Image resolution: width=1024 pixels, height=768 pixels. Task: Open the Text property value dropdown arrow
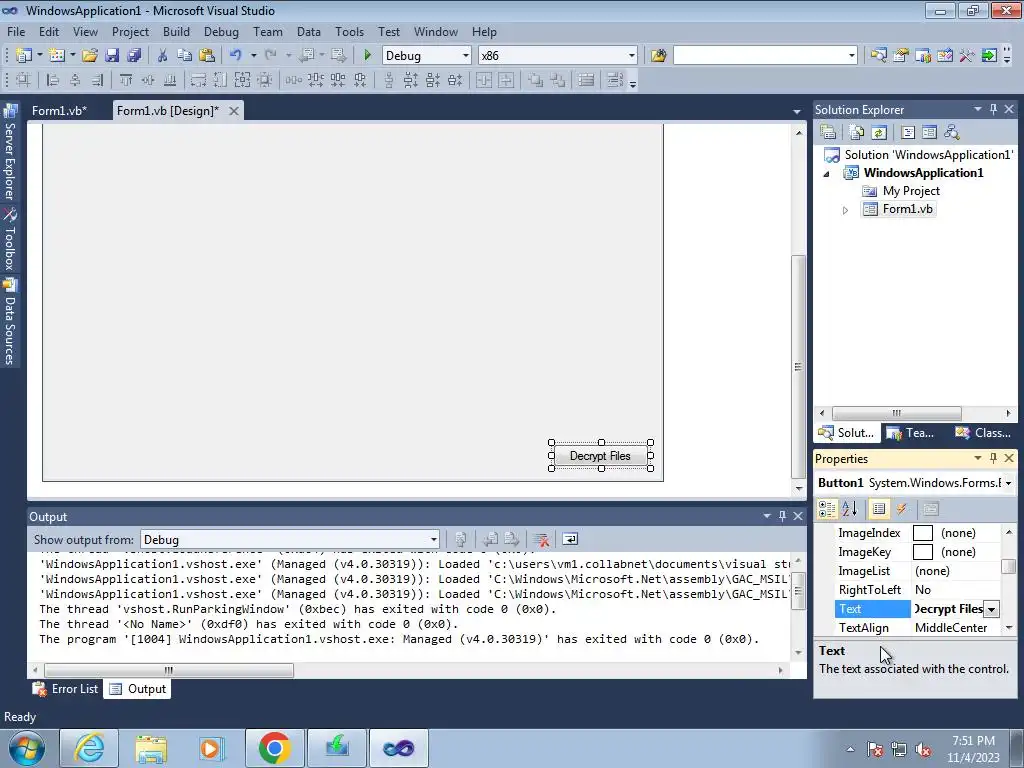coord(991,609)
